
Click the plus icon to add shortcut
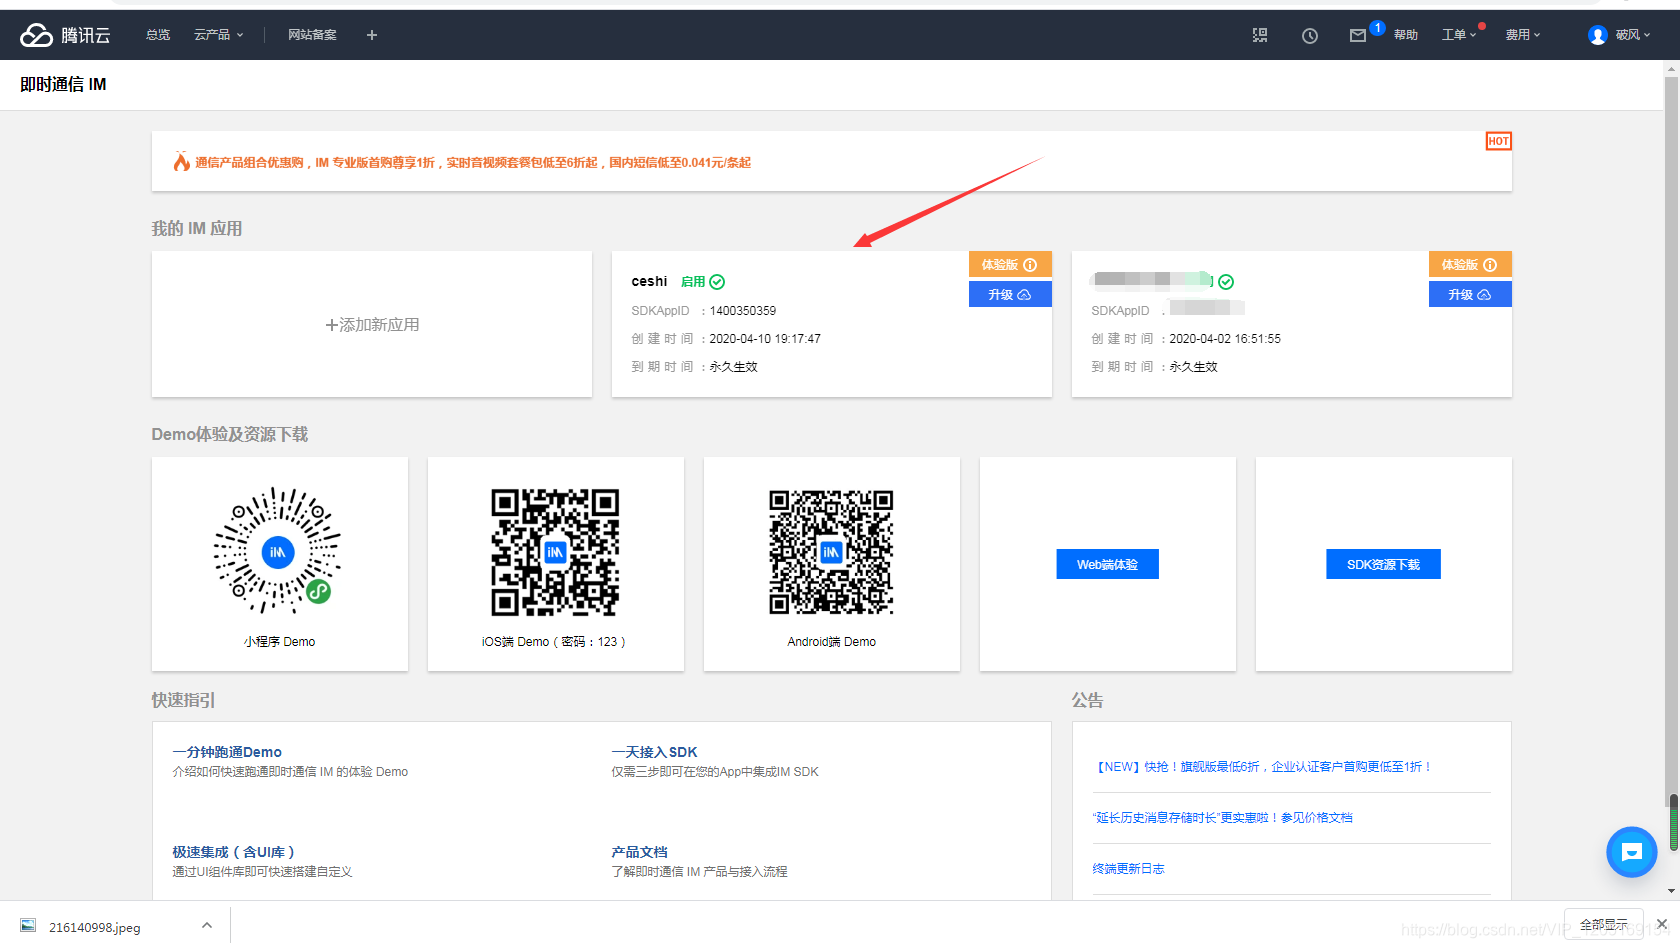pos(372,35)
